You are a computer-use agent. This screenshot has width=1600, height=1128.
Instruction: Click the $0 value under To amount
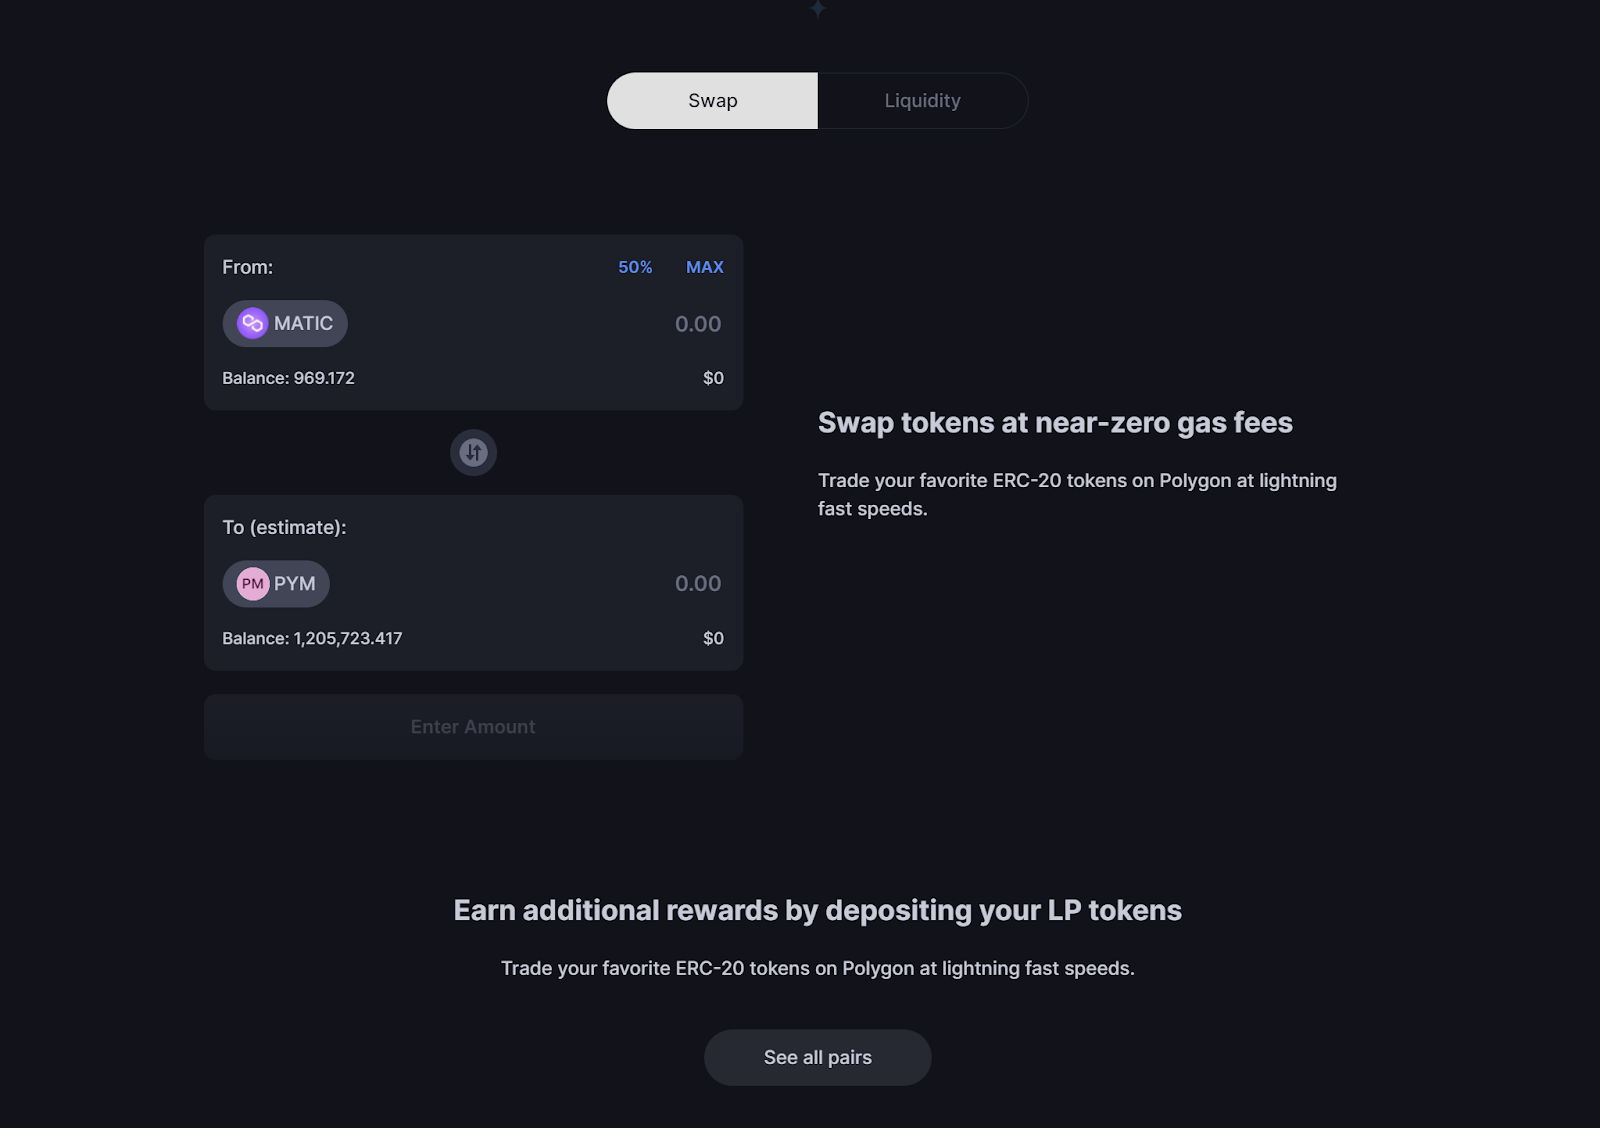coord(713,638)
